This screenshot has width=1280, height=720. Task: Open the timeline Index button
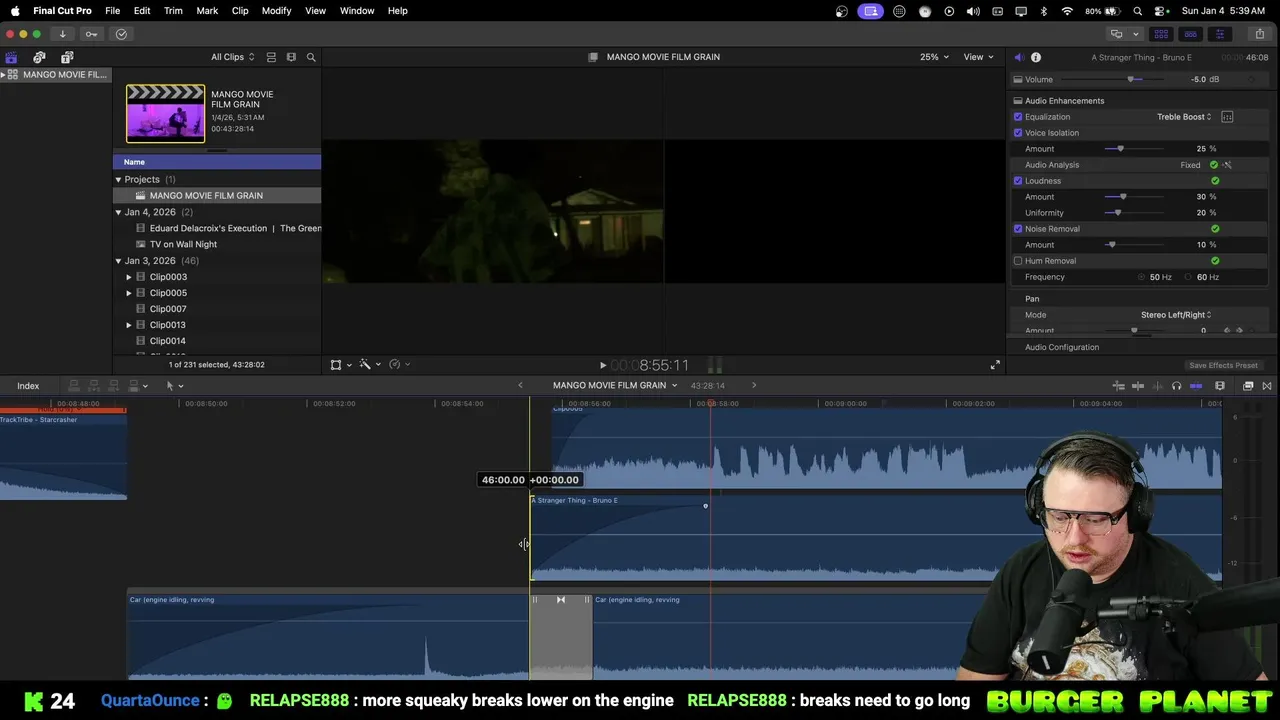pyautogui.click(x=28, y=386)
